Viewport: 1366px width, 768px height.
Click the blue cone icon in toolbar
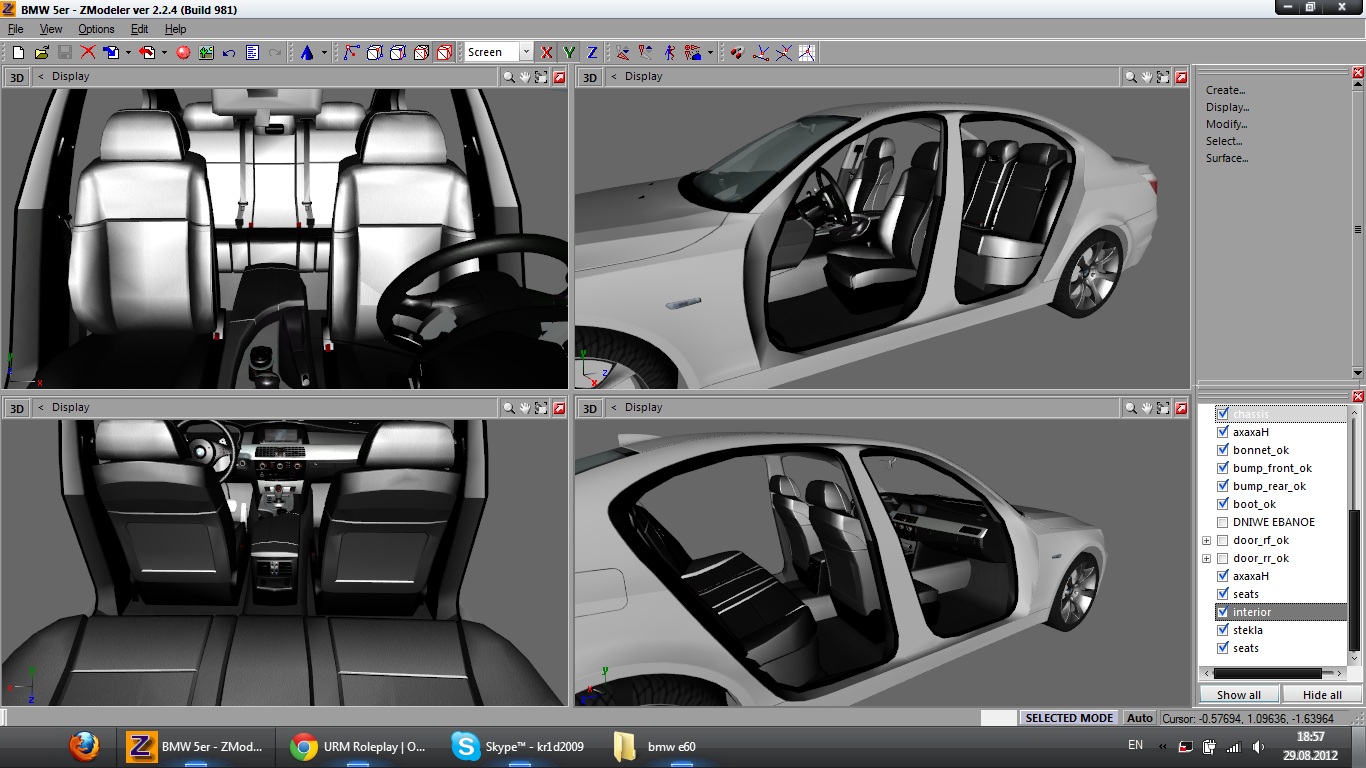(x=307, y=52)
